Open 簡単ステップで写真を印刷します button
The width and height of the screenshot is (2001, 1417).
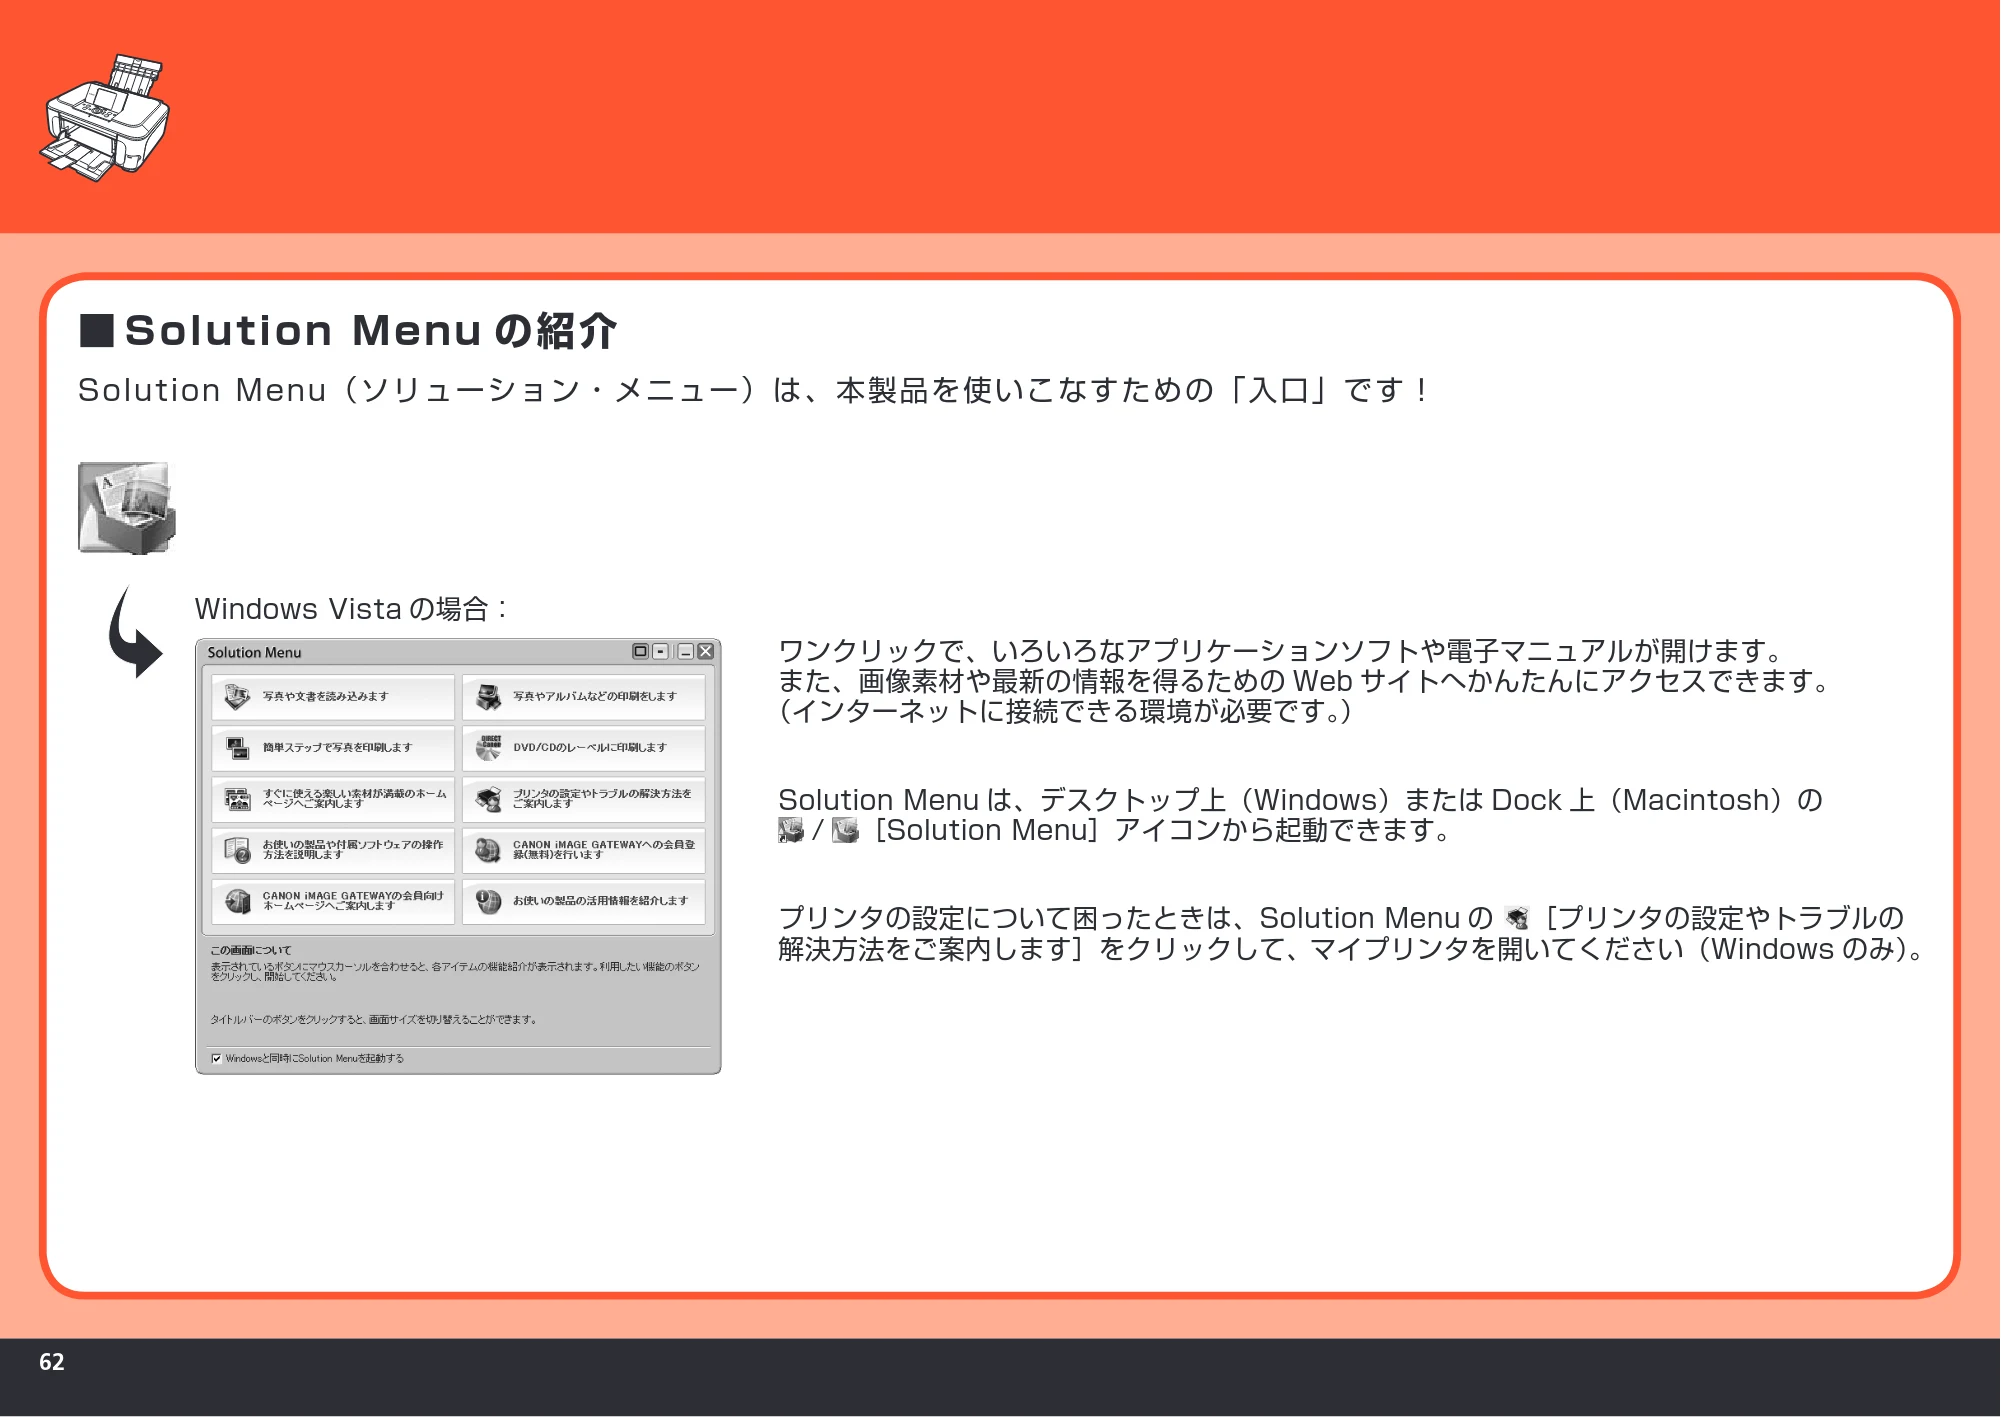pyautogui.click(x=333, y=747)
